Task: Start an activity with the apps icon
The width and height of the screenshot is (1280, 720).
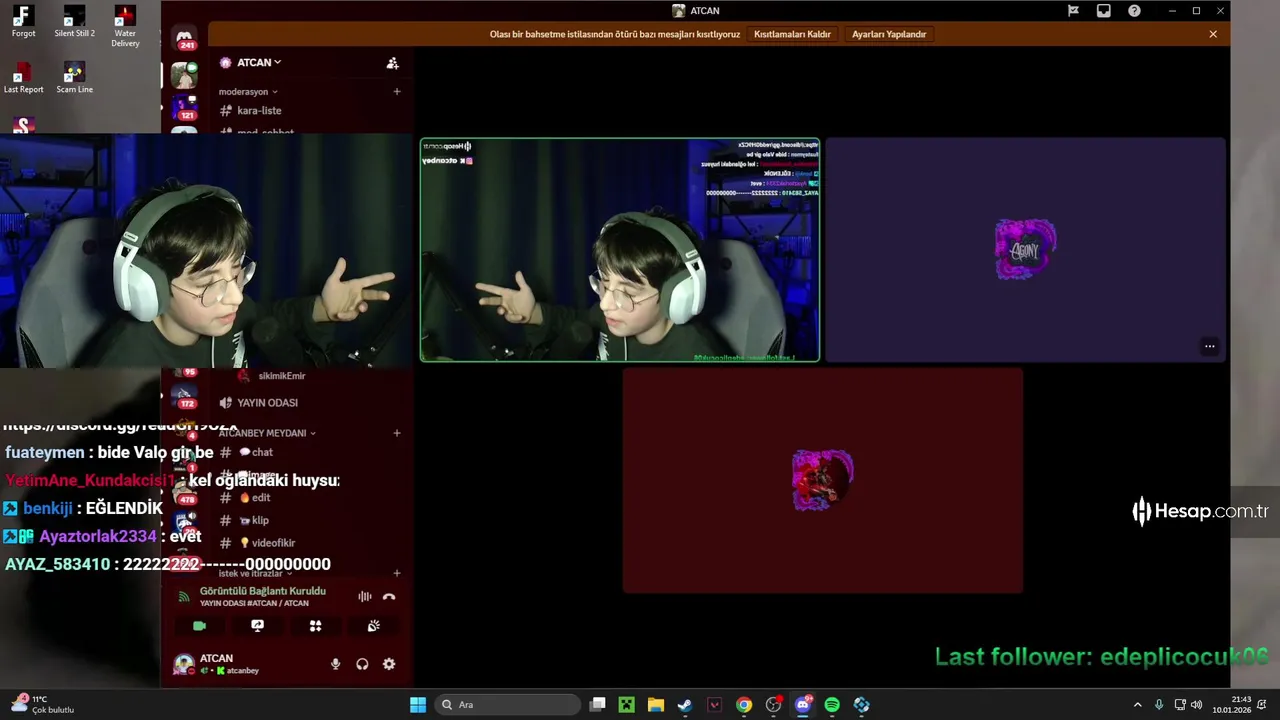Action: pyautogui.click(x=315, y=626)
